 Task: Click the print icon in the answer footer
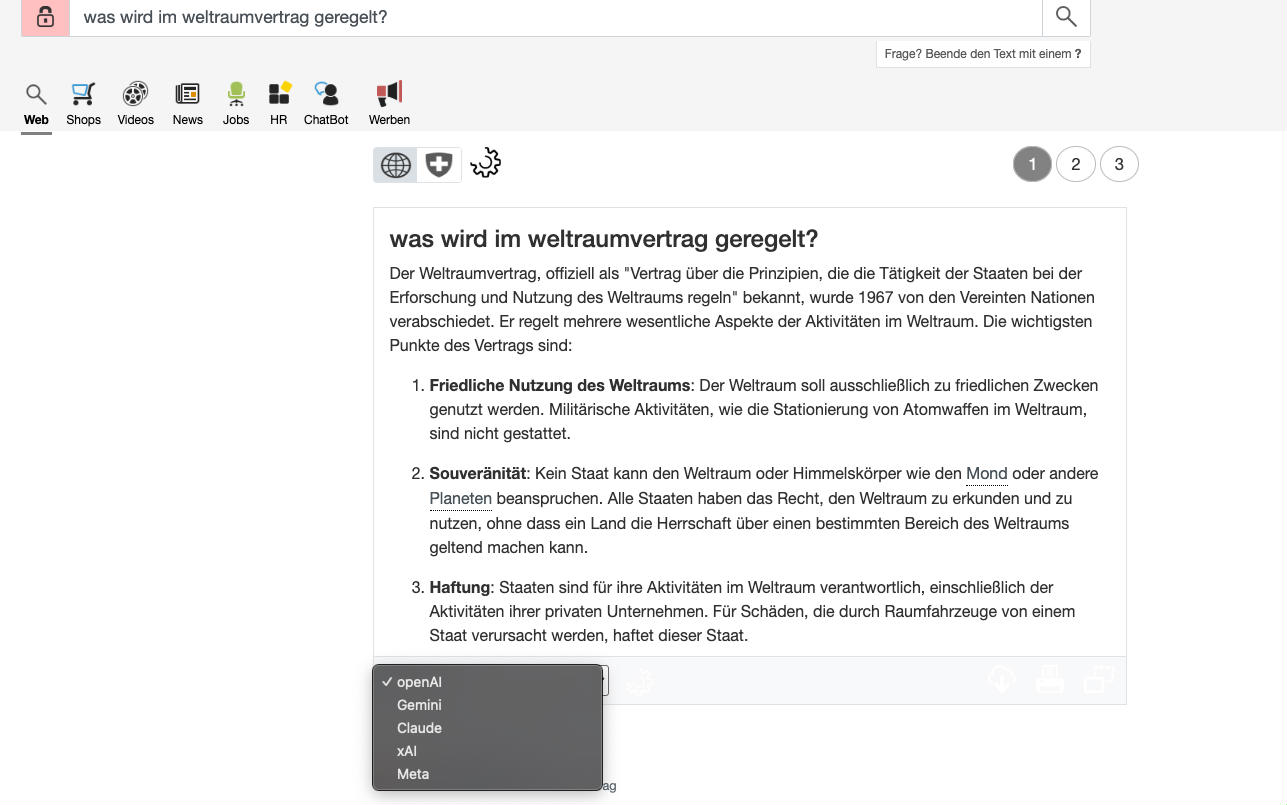coord(1050,680)
